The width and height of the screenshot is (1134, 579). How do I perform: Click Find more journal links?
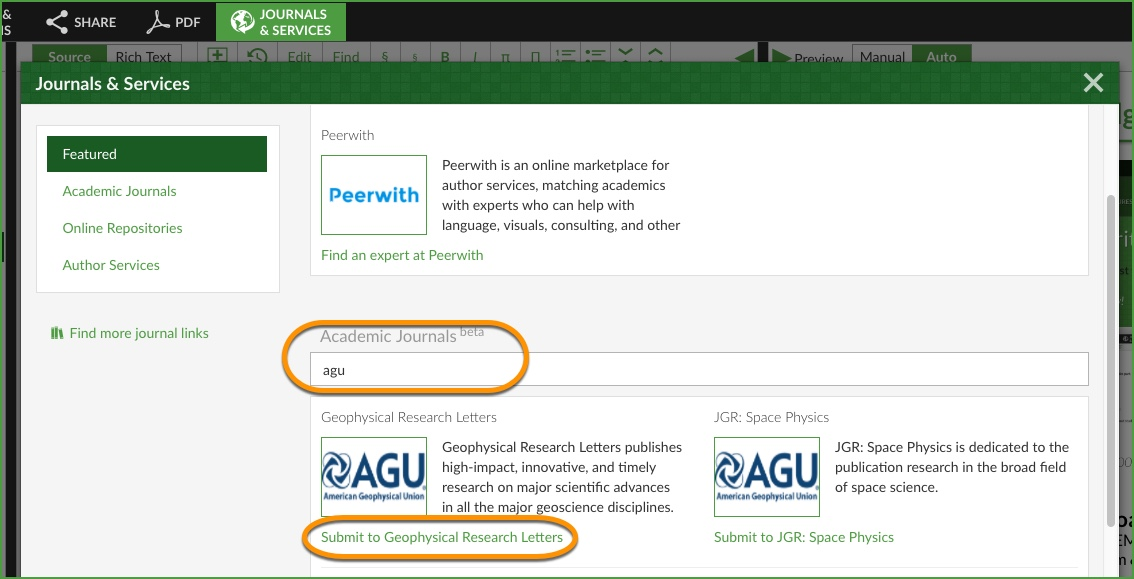(129, 333)
